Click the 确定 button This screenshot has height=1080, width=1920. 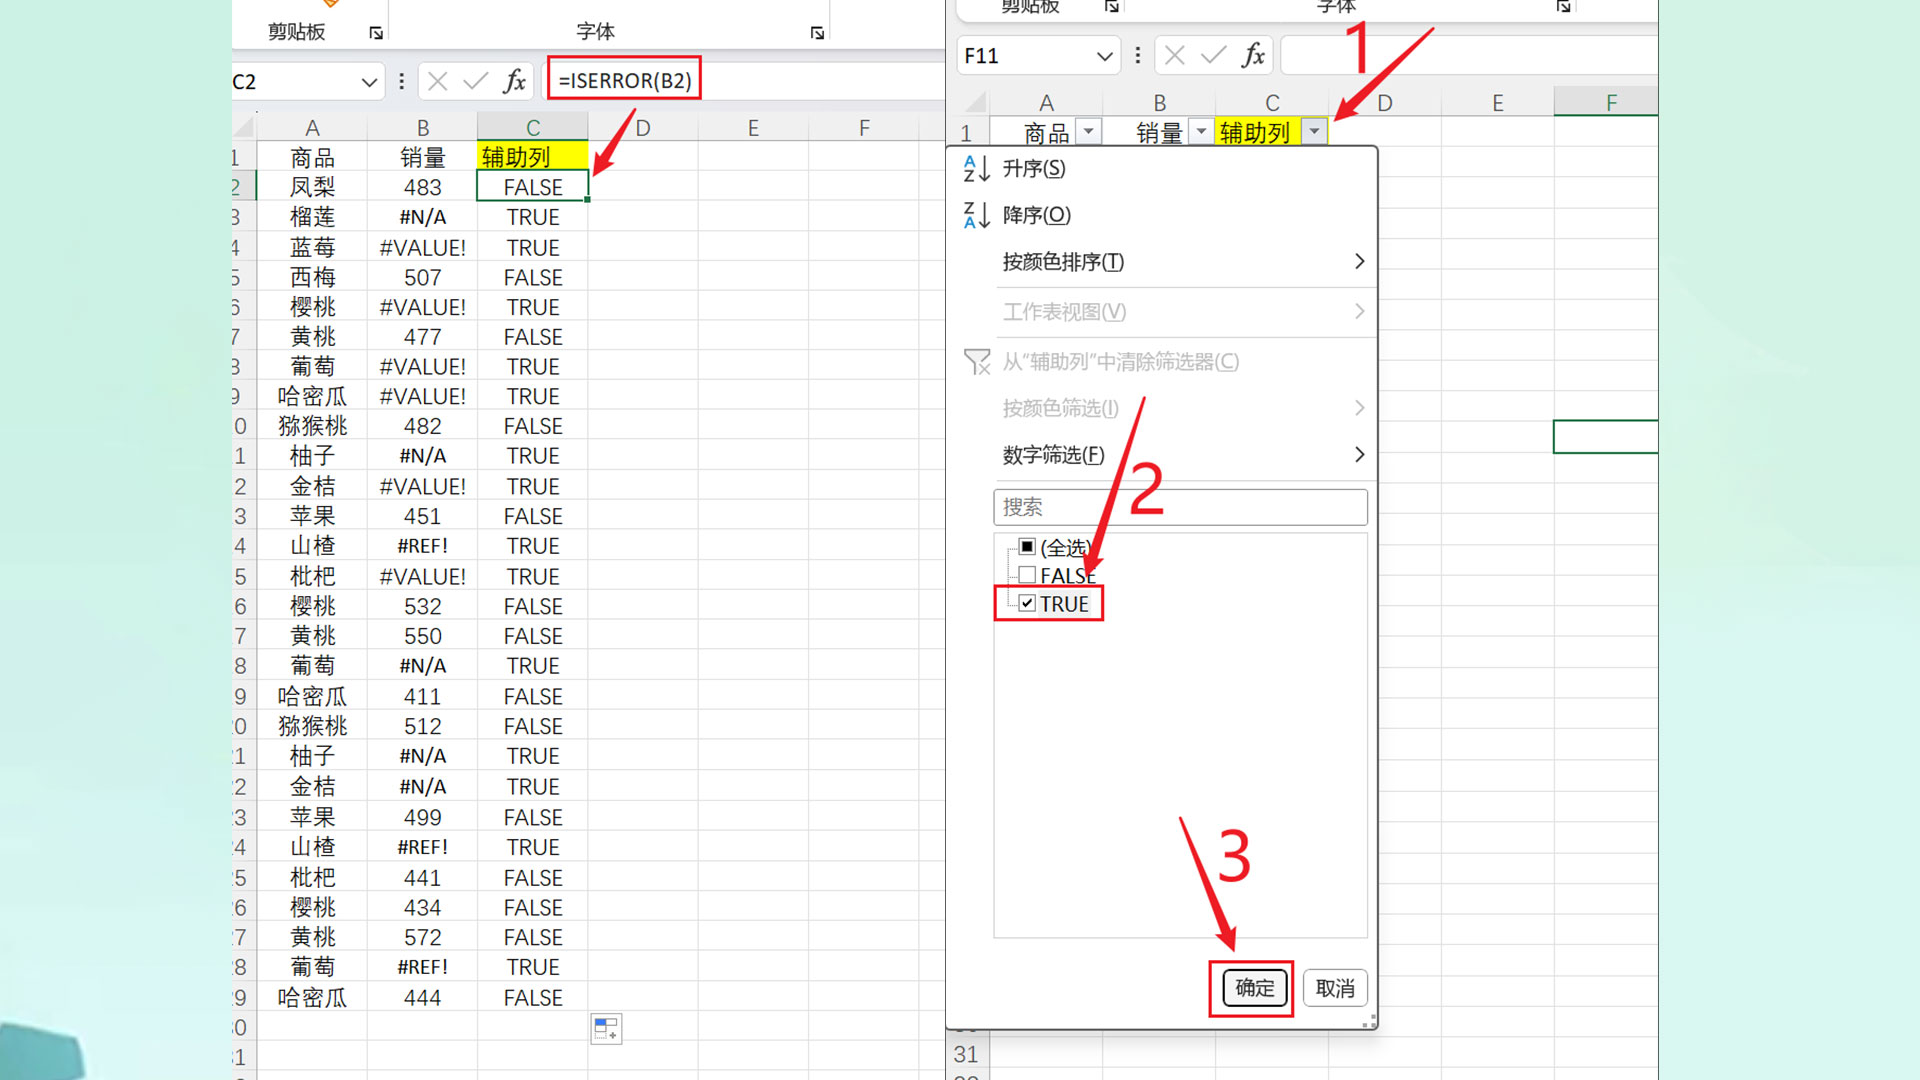click(1254, 988)
